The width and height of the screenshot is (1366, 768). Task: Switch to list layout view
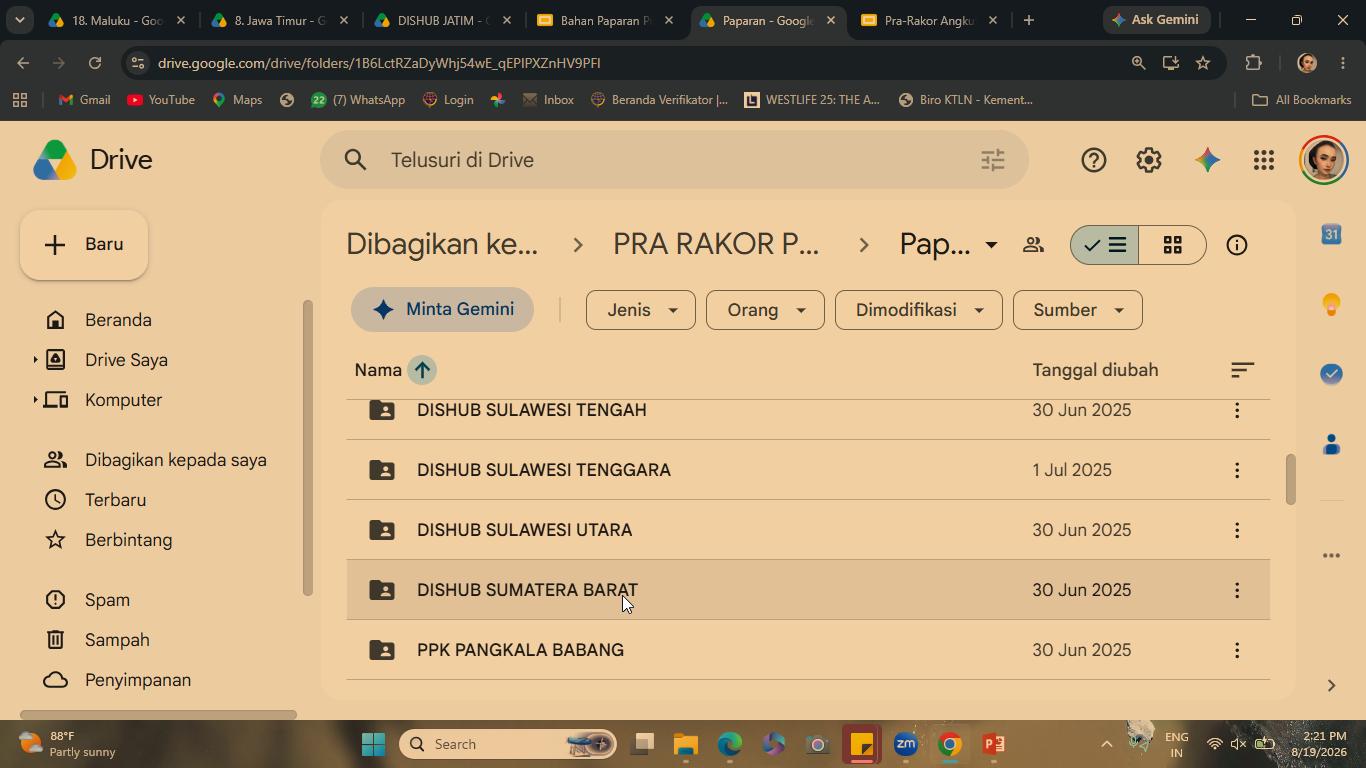(1105, 245)
